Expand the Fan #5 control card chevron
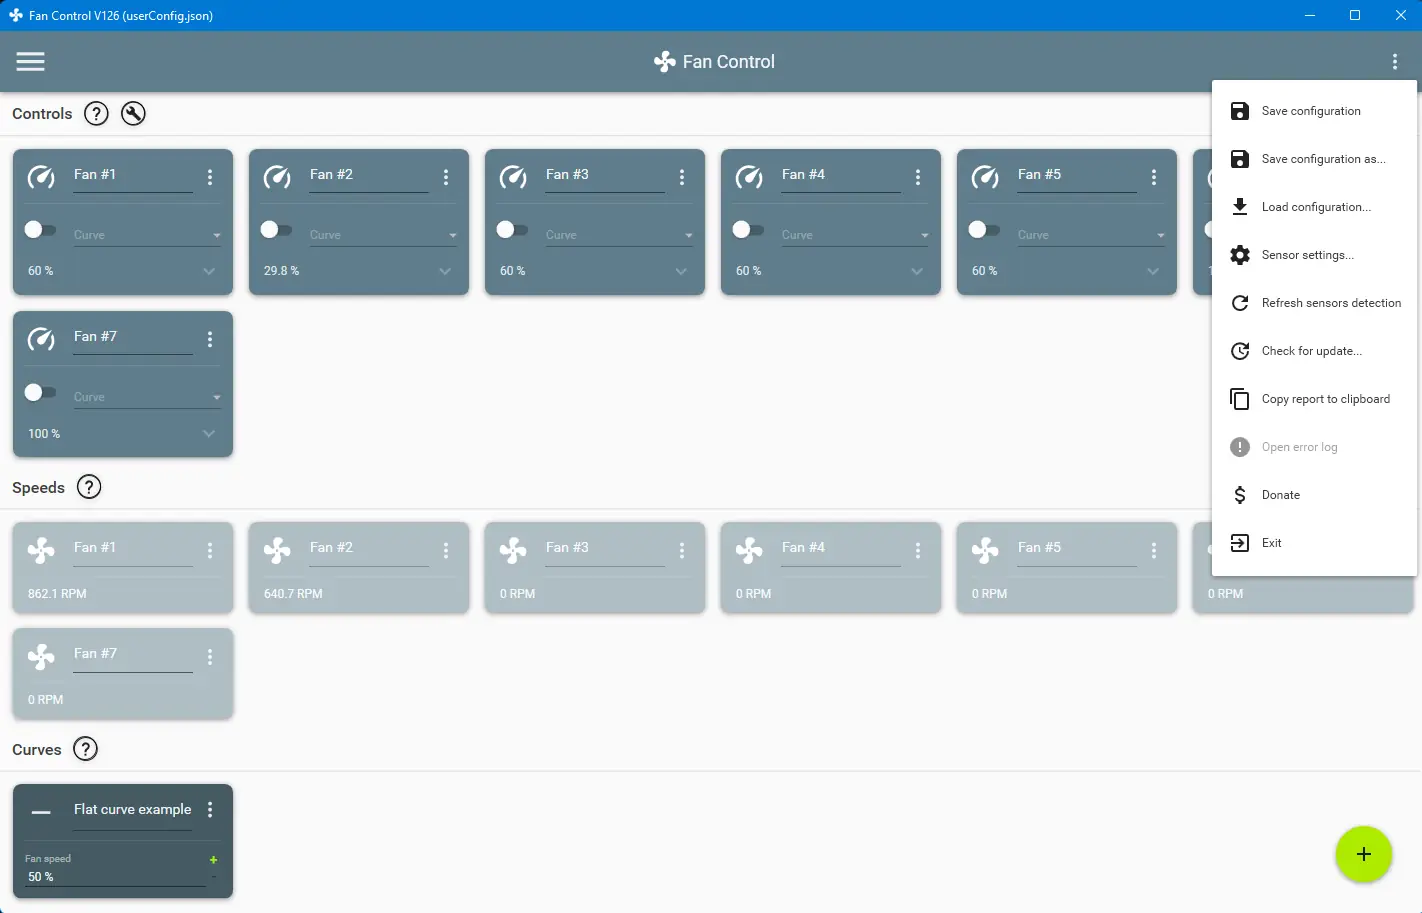 (1153, 271)
